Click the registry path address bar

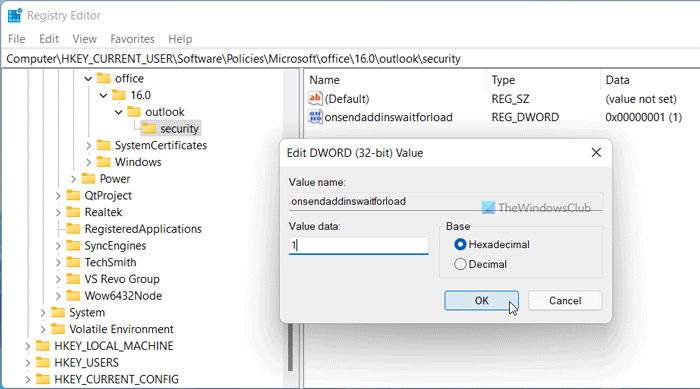[350, 59]
